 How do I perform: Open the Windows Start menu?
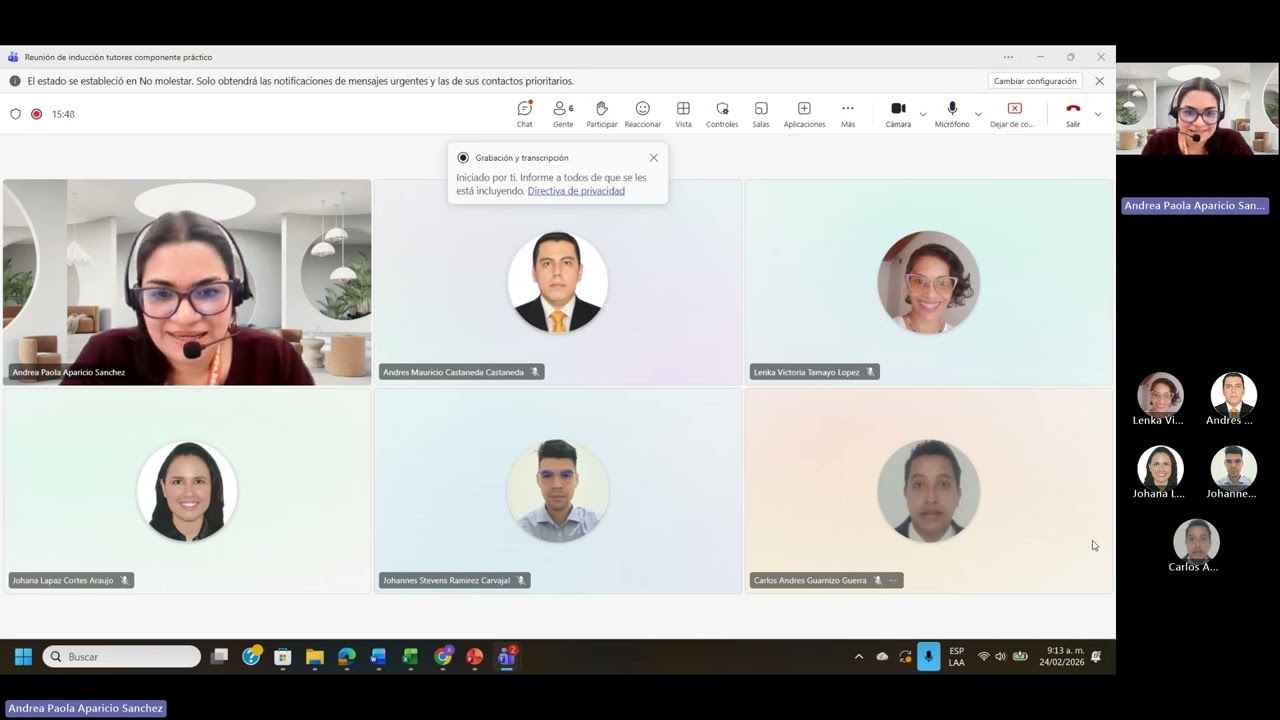coord(23,657)
